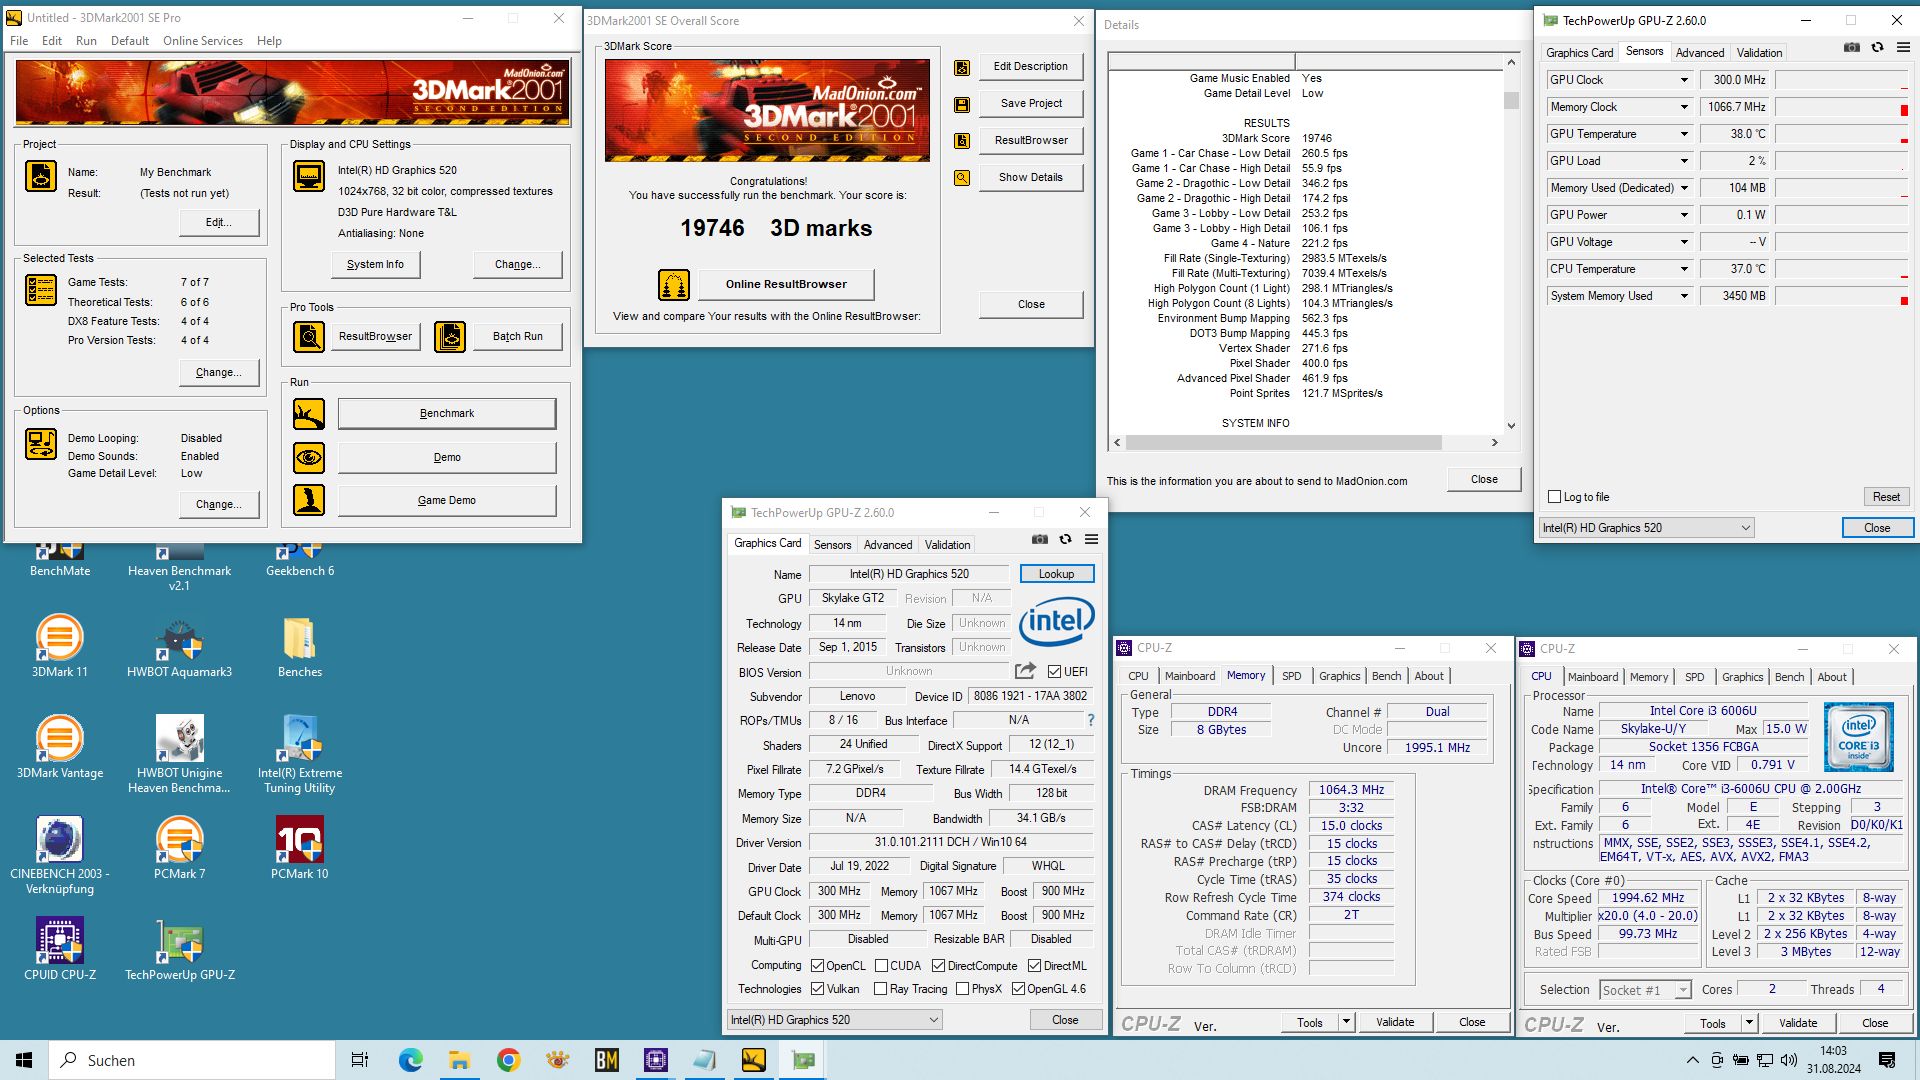Image resolution: width=1920 pixels, height=1080 pixels.
Task: Switch to Validation tab in GPU-Z Graphics Card window
Action: pyautogui.click(x=947, y=545)
